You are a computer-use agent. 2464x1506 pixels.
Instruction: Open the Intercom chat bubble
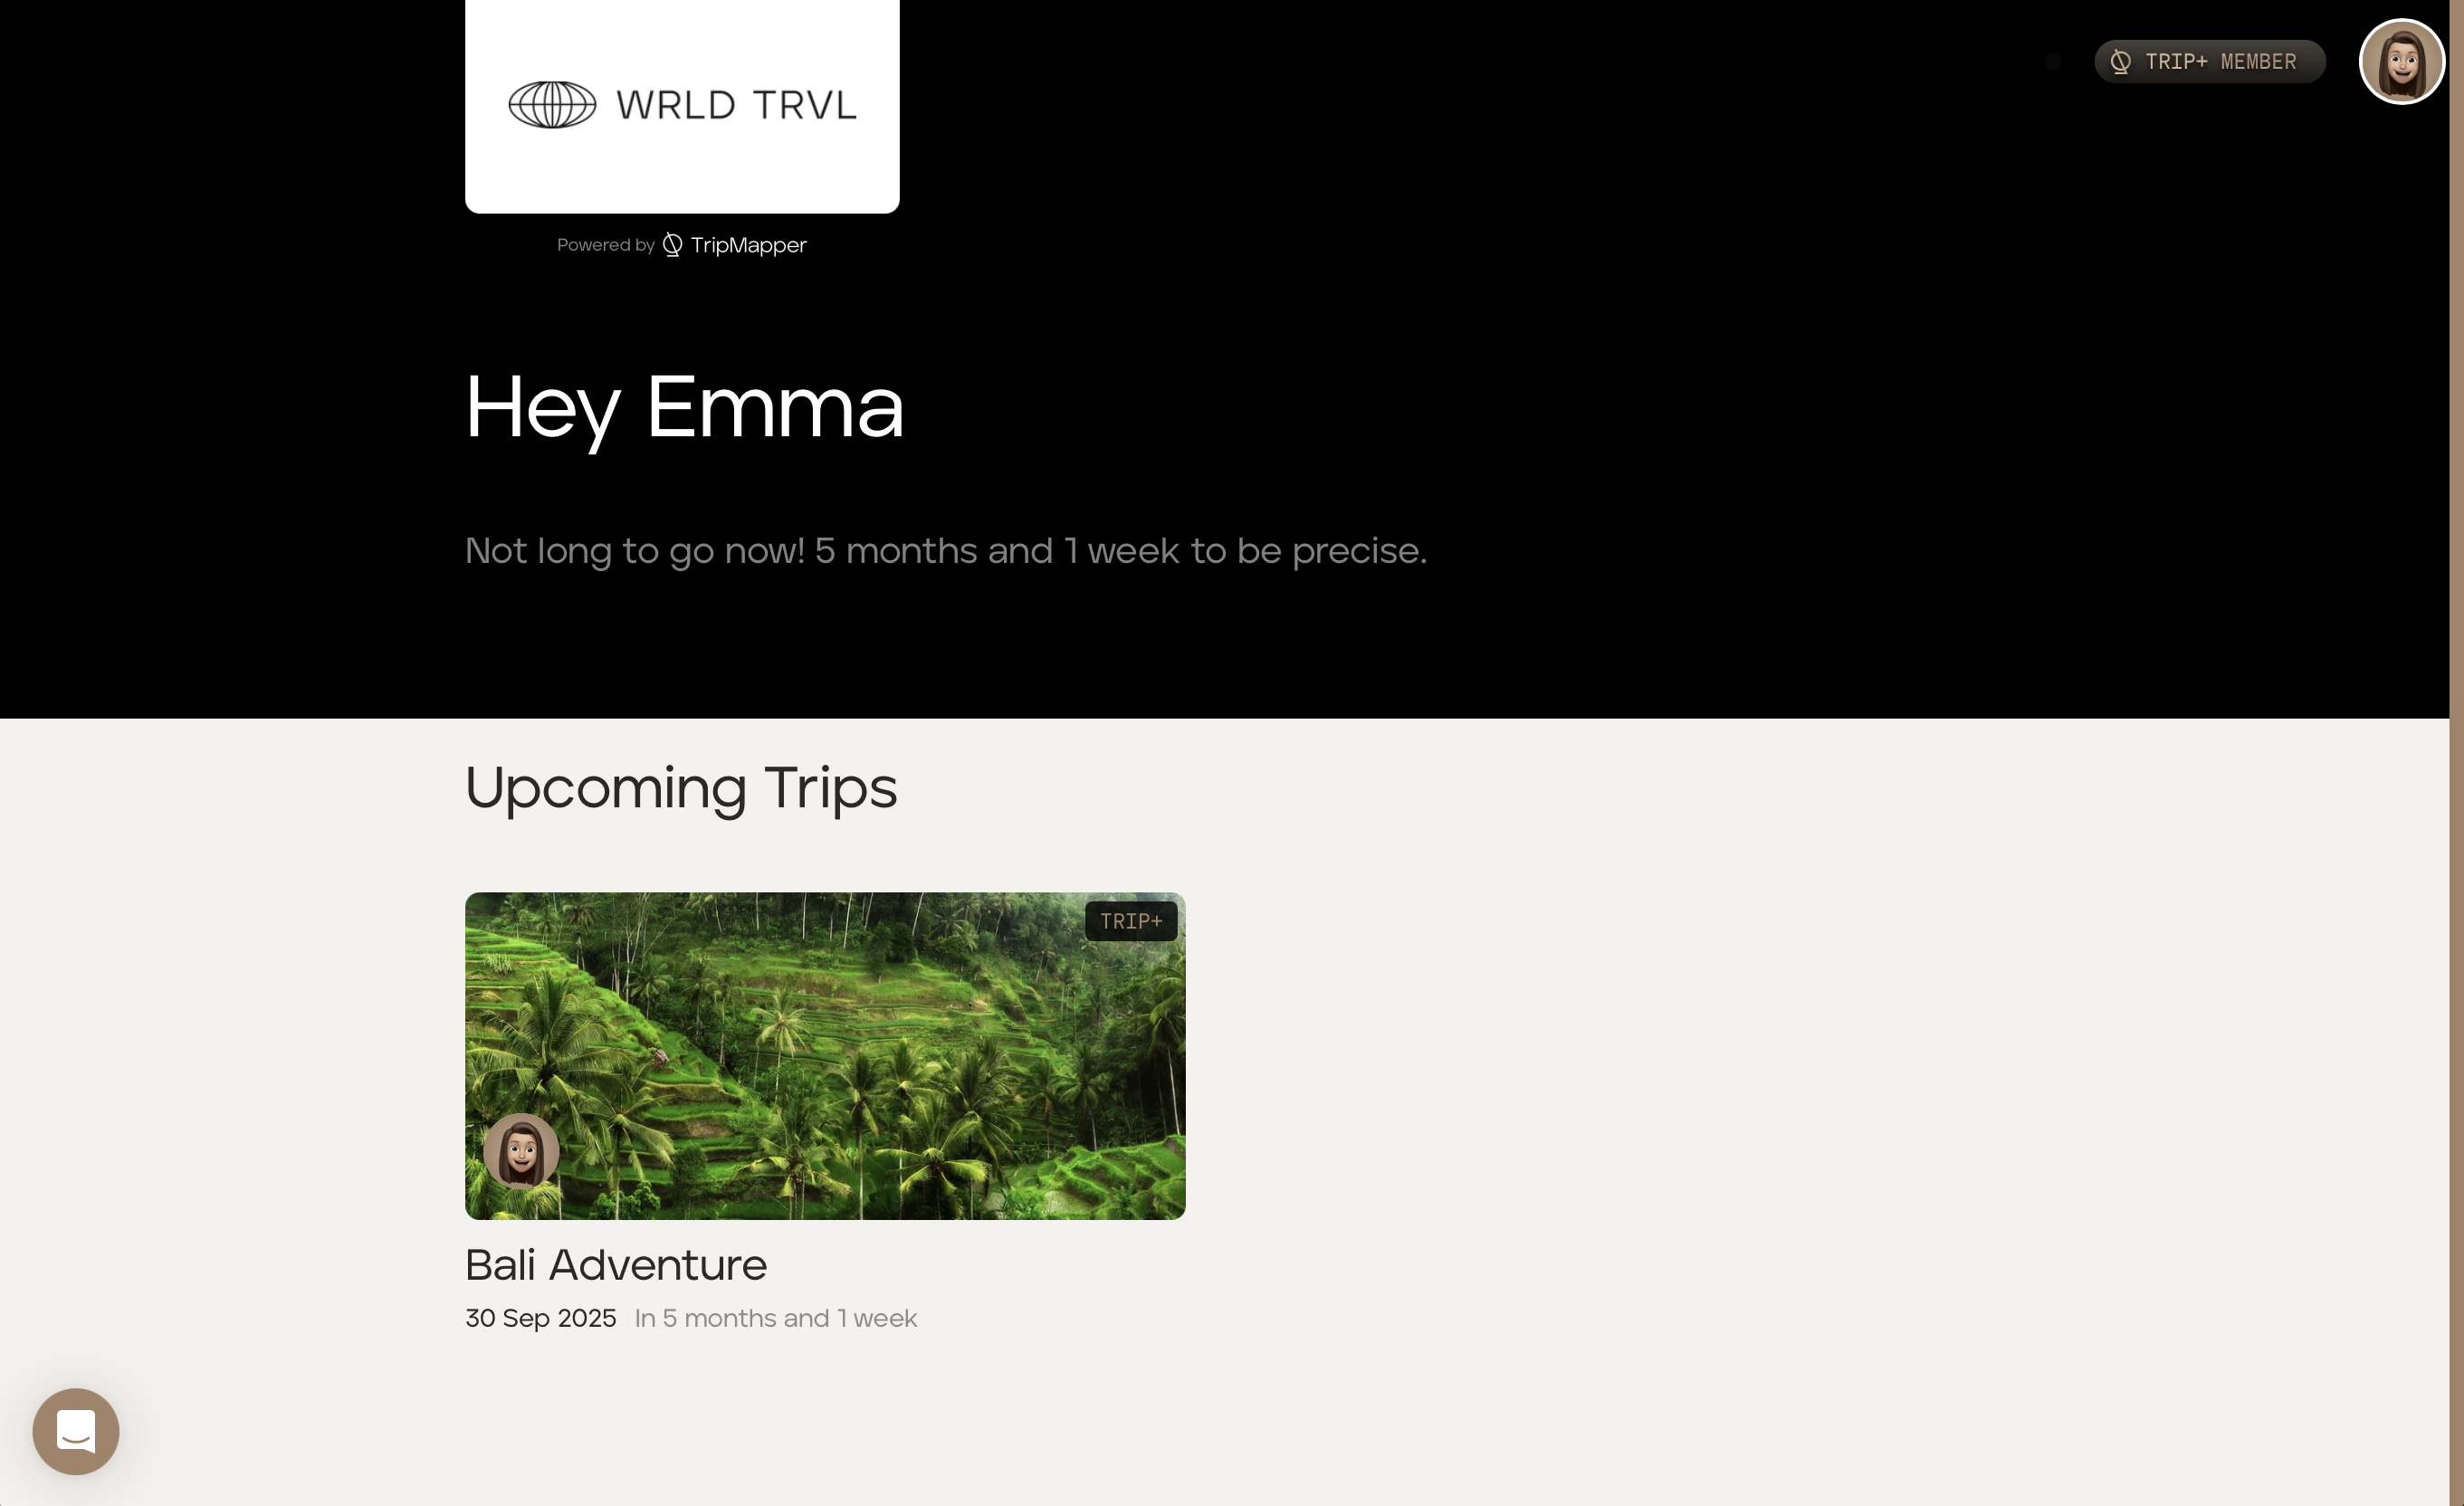(x=76, y=1431)
